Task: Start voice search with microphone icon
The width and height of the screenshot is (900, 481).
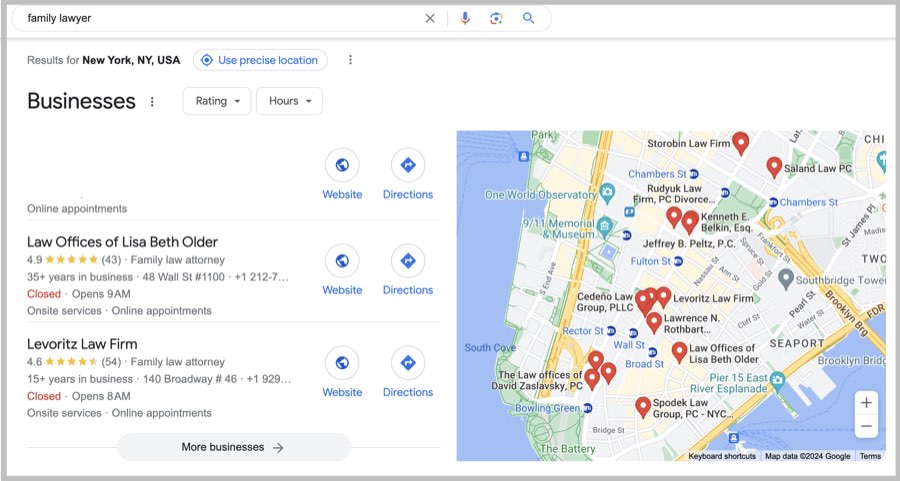Action: [465, 18]
